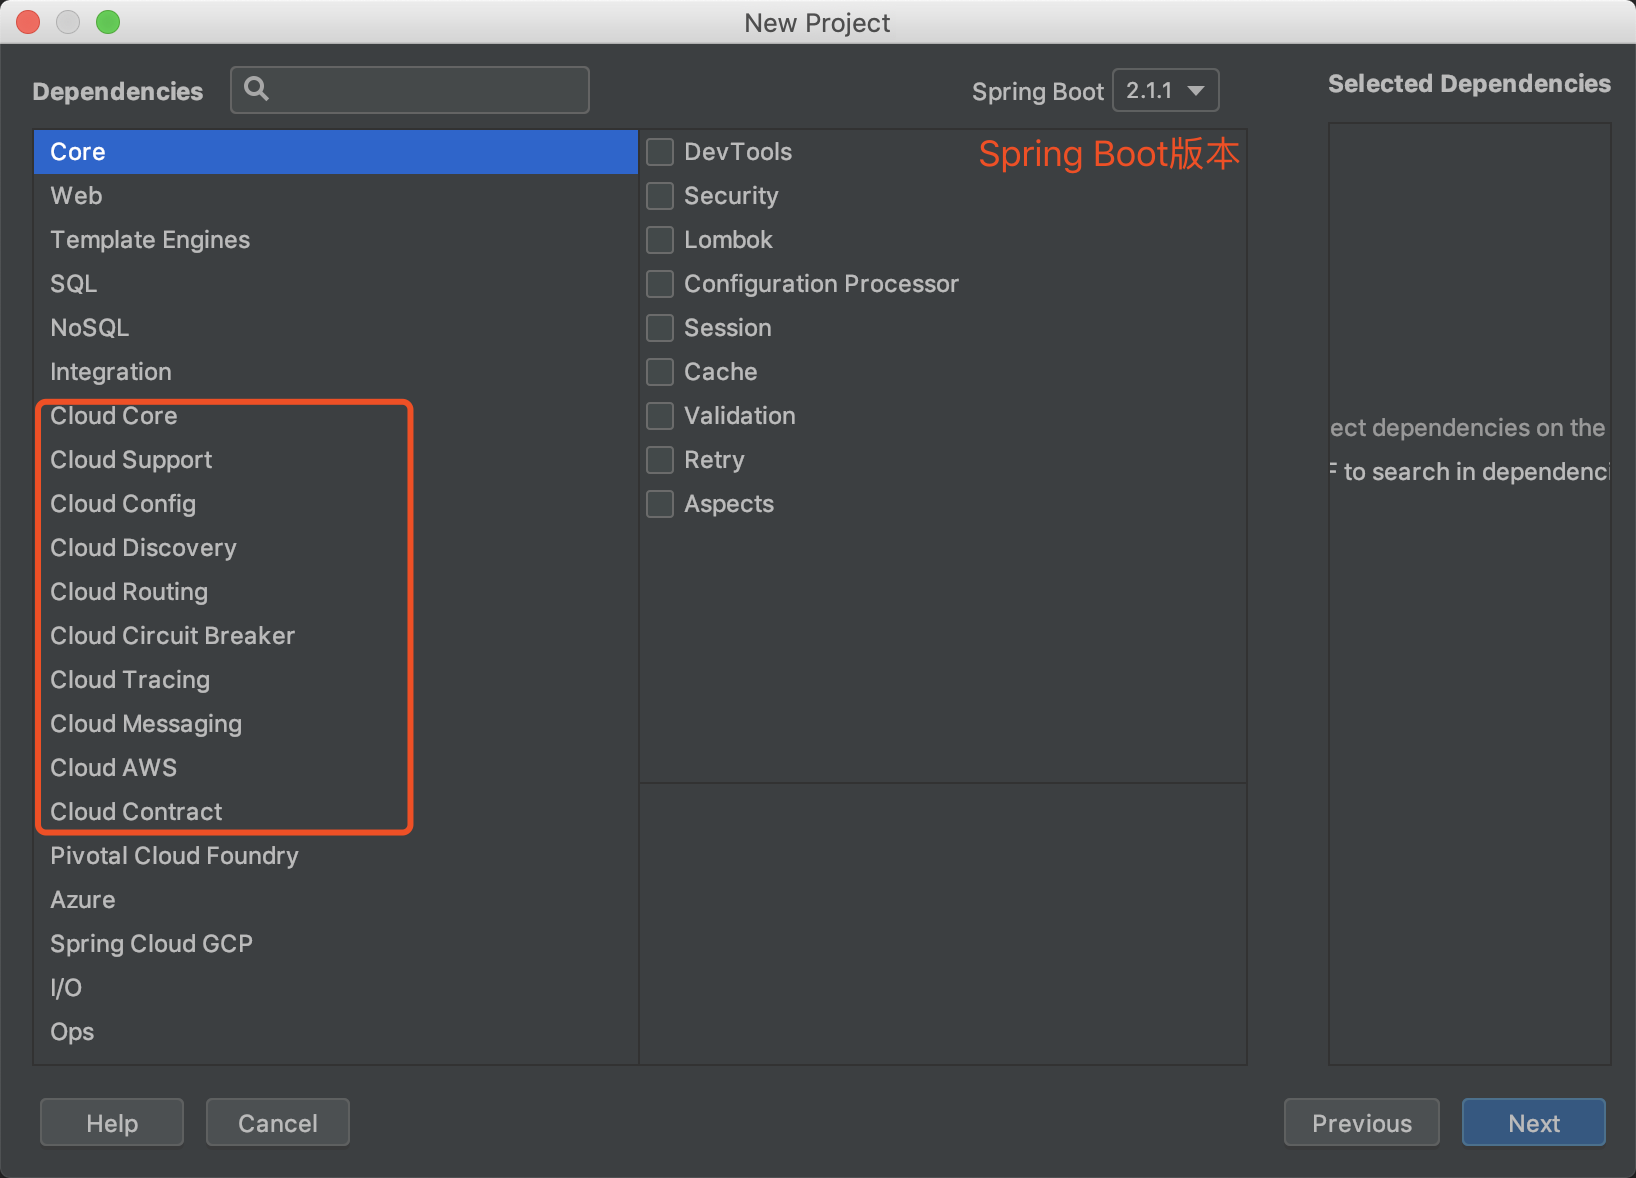The height and width of the screenshot is (1178, 1636).
Task: Select the Cloud Tracing category
Action: (336, 680)
